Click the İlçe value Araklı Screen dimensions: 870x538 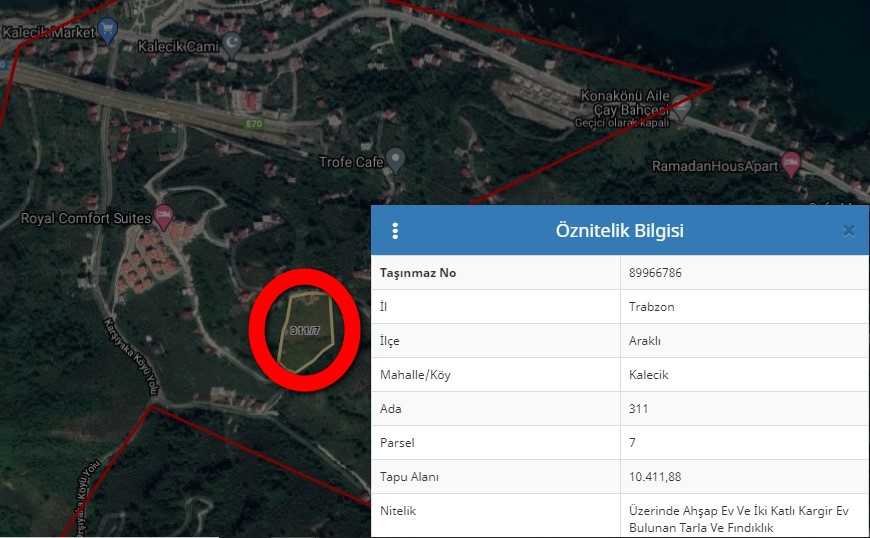pos(645,341)
